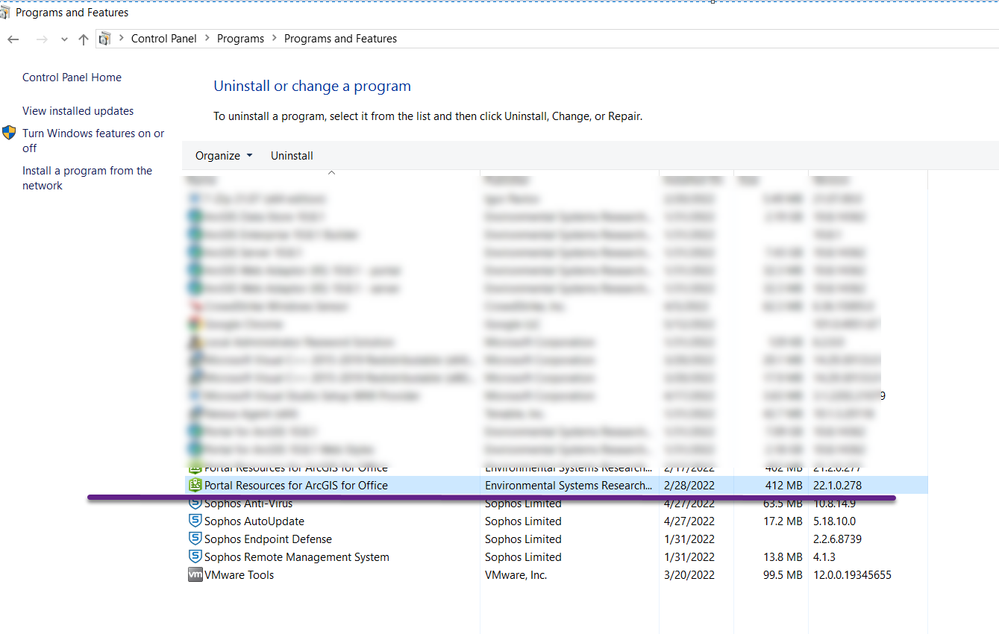Click the 13.8 MB size cell

coord(782,557)
